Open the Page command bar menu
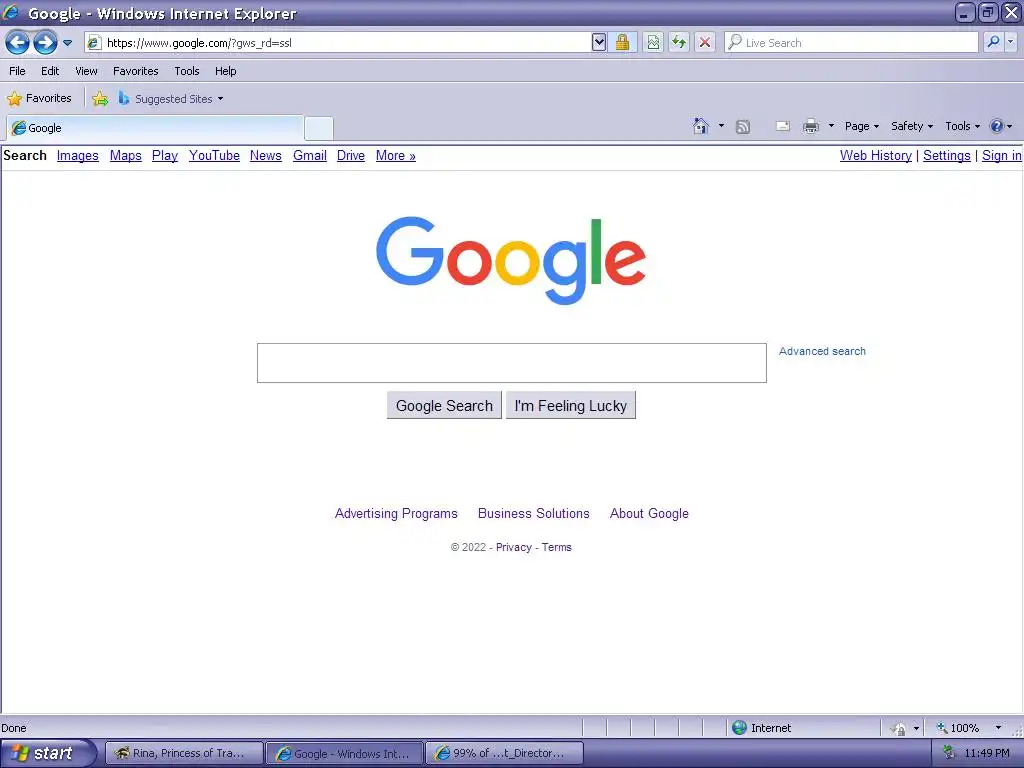This screenshot has width=1024, height=768. pyautogui.click(x=862, y=126)
